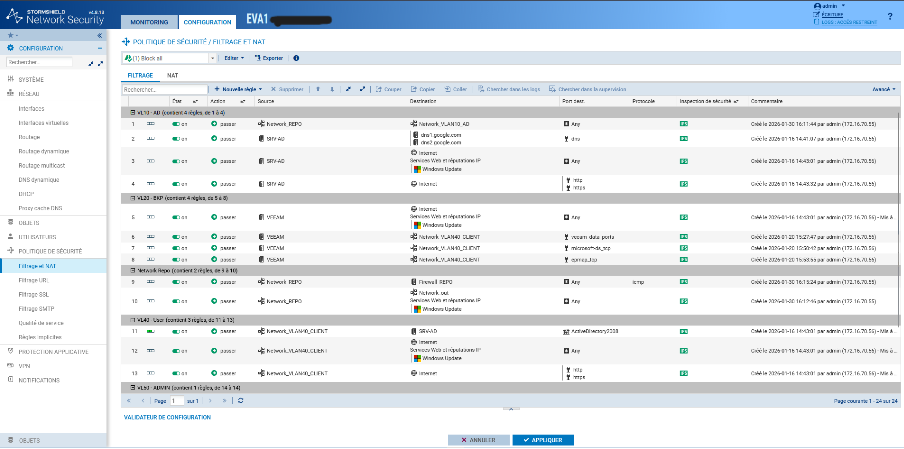
Task: Toggle the state switch of rule 1
Action: [176, 124]
